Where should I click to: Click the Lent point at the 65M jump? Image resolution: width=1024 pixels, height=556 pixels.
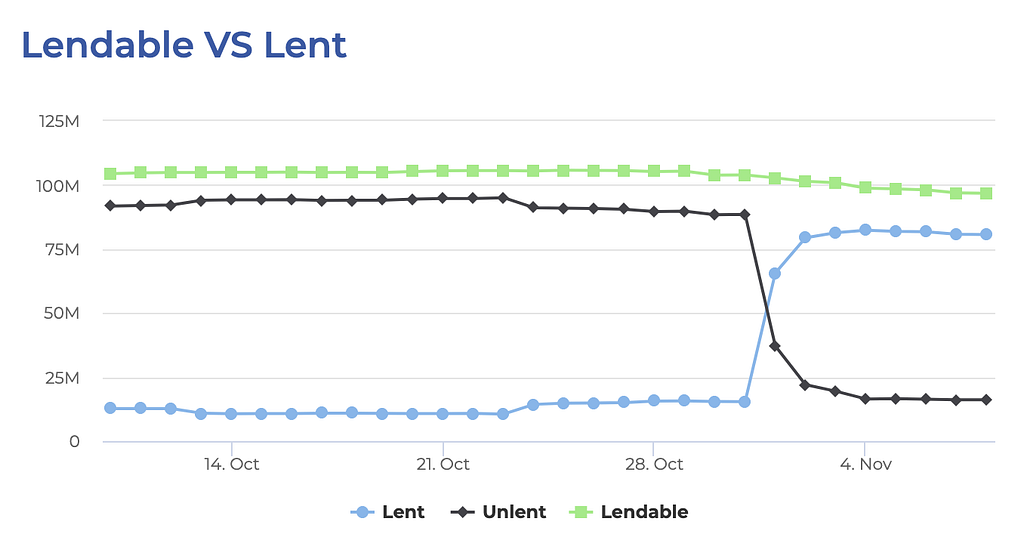[x=775, y=273]
